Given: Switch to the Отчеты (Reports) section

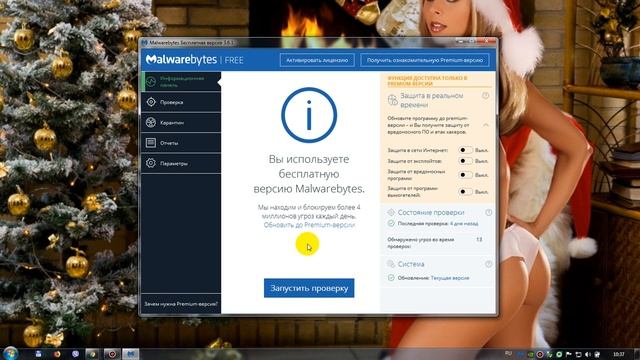Looking at the screenshot, I should tap(181, 143).
